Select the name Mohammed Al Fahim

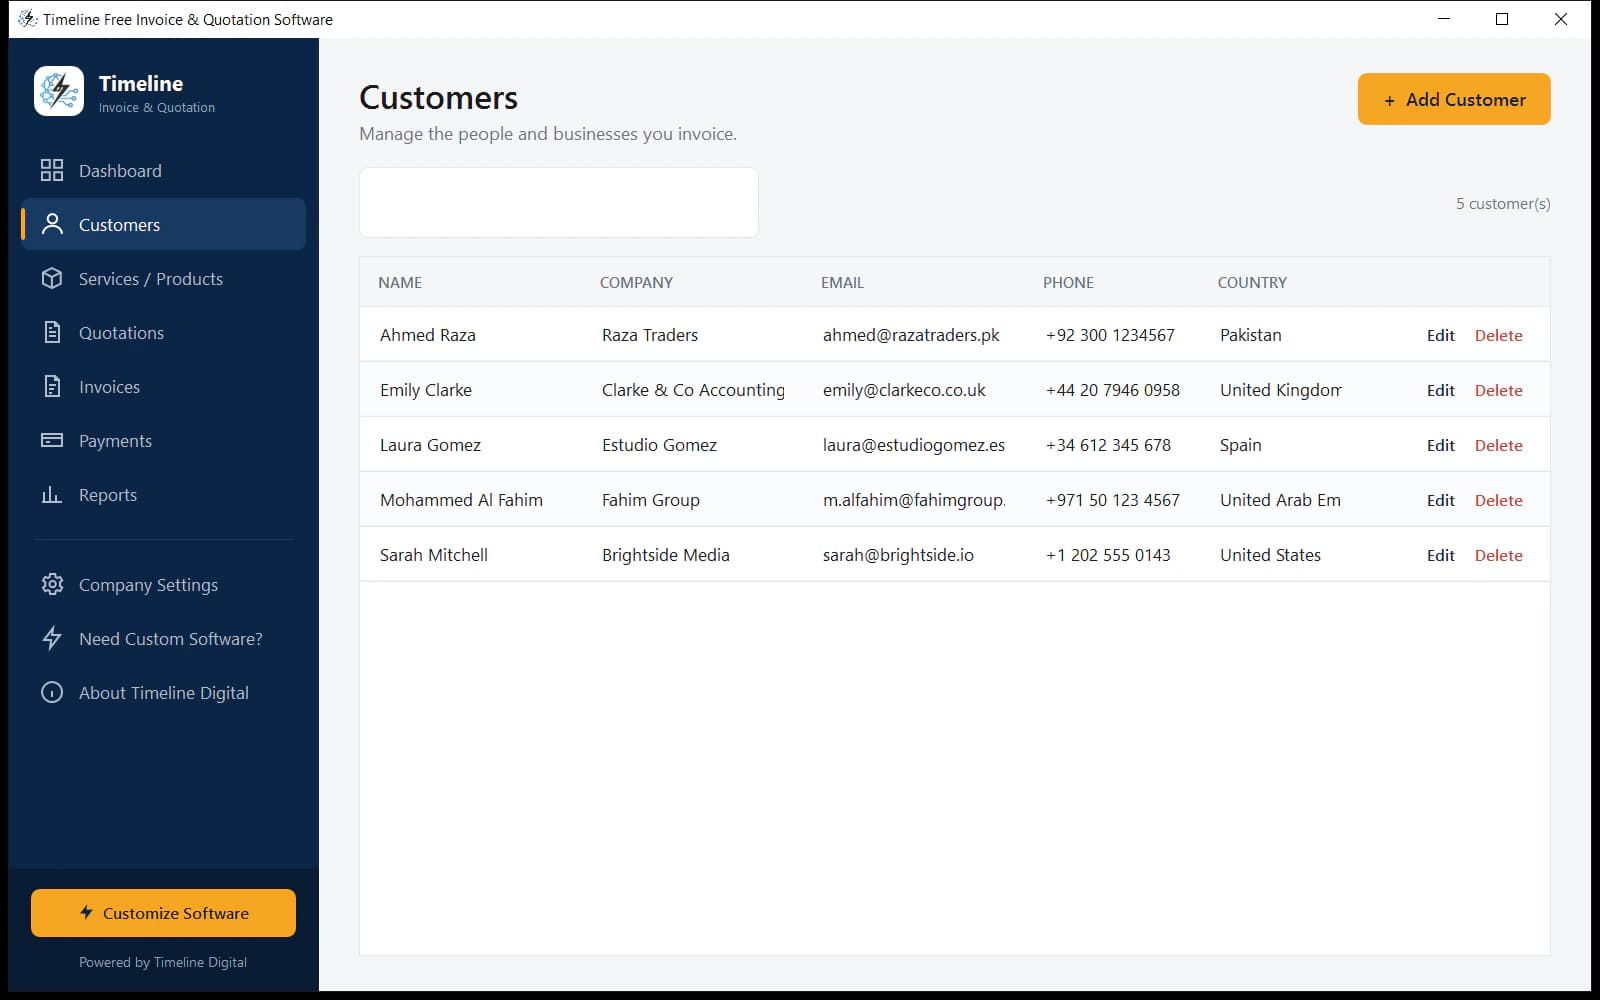click(461, 500)
